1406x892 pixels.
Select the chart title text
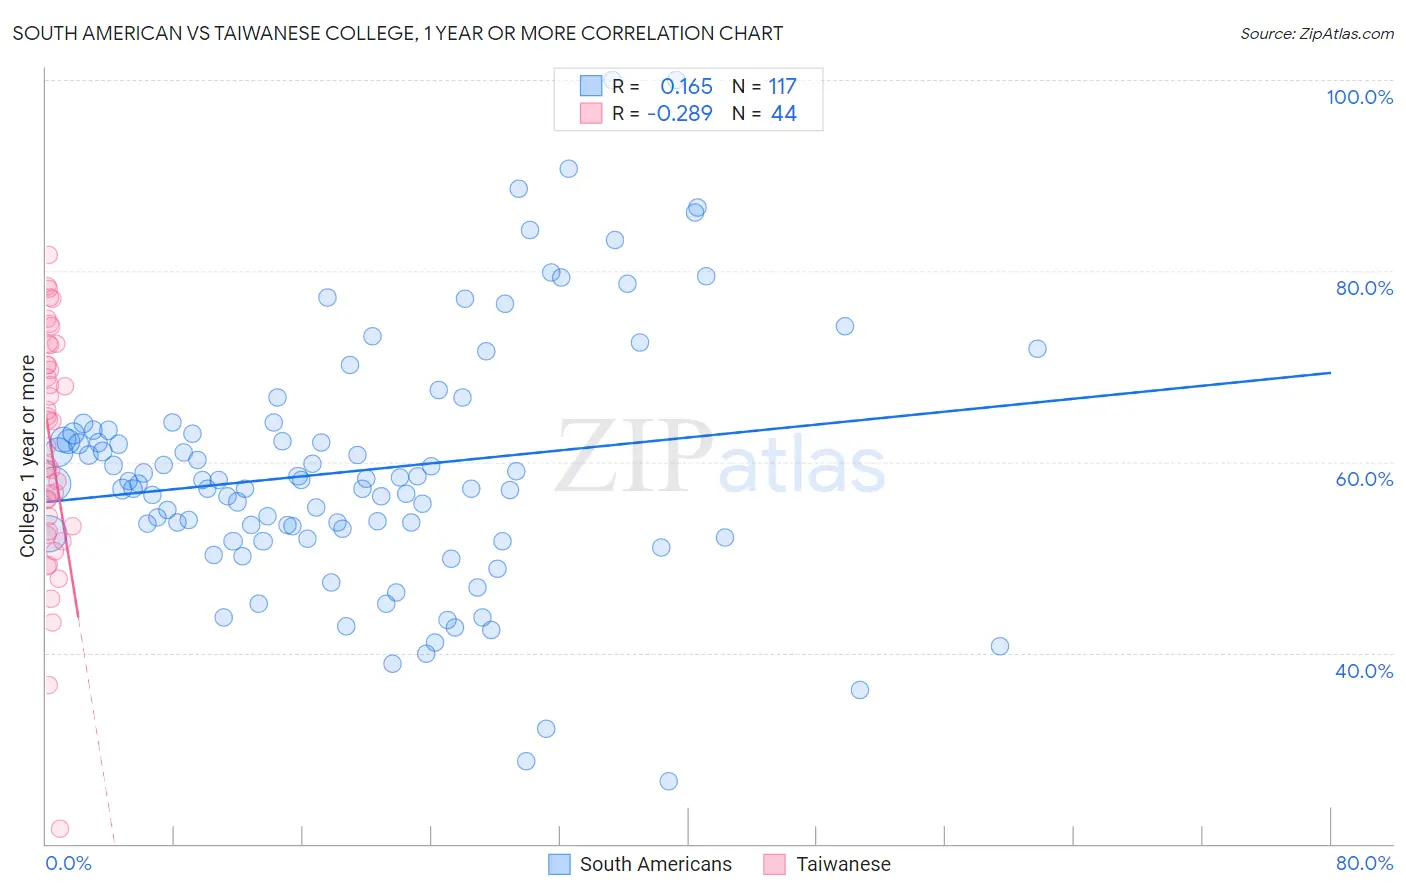[398, 33]
